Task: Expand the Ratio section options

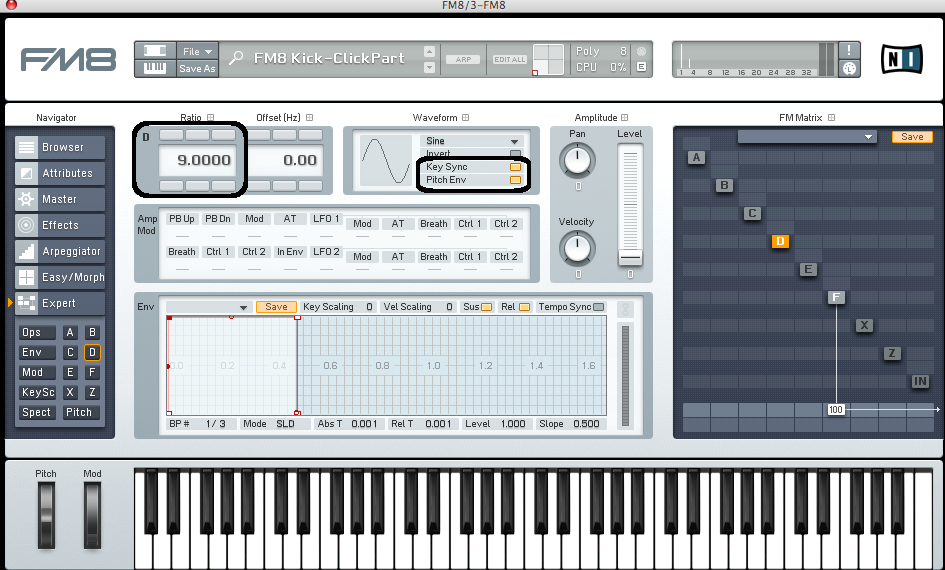Action: (210, 117)
